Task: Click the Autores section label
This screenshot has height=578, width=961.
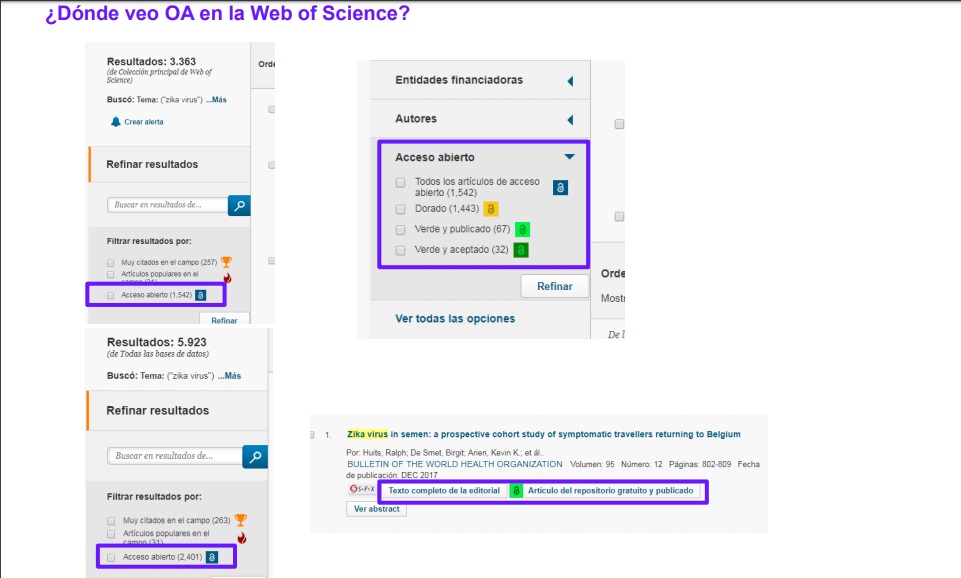Action: coord(416,119)
